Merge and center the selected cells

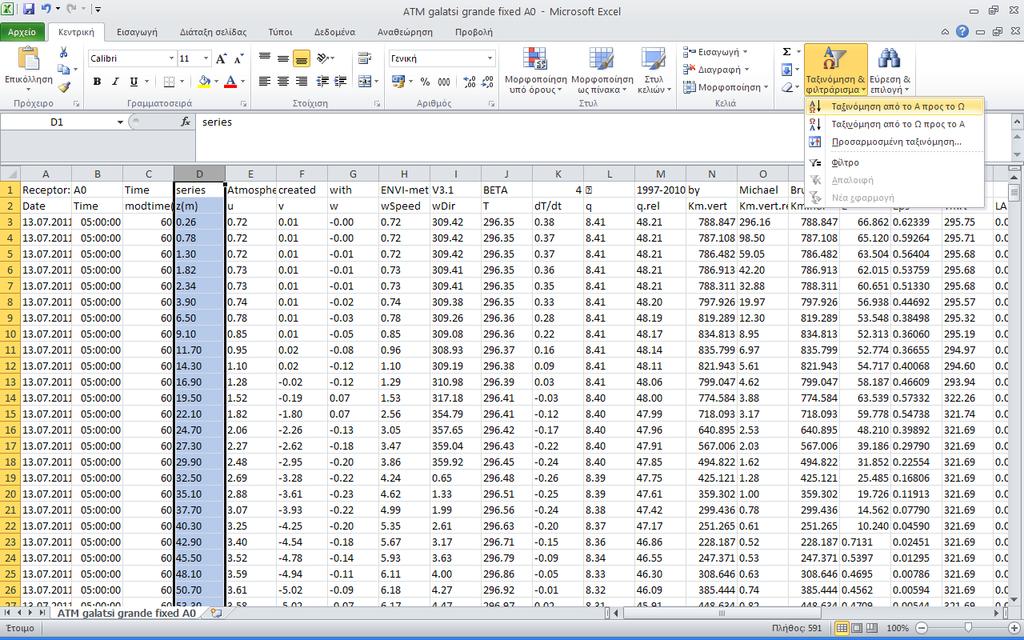coord(364,82)
